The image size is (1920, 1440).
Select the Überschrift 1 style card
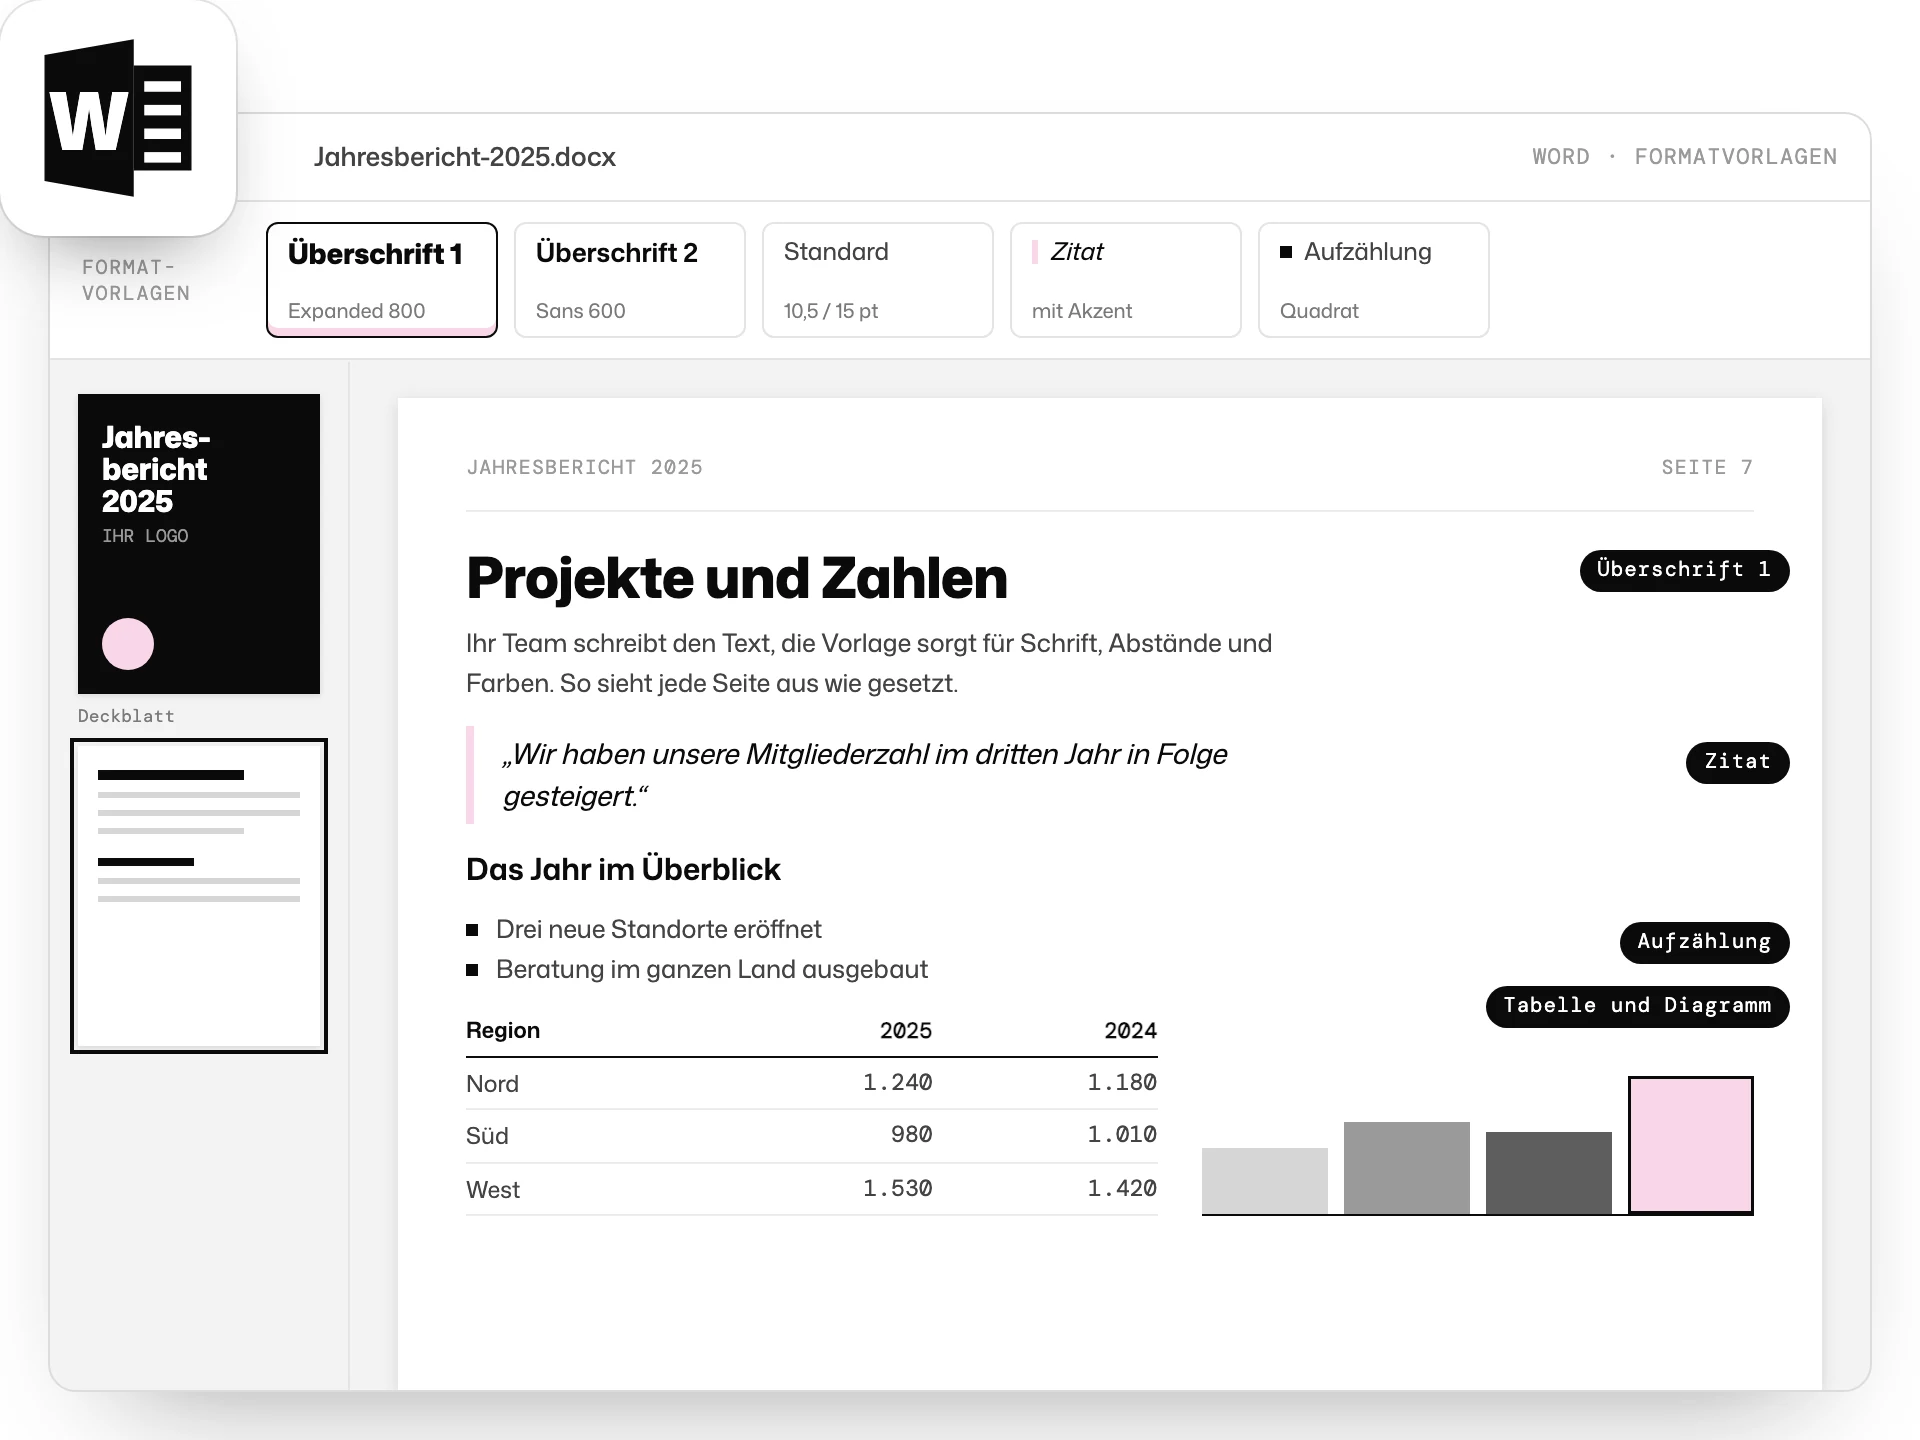382,280
